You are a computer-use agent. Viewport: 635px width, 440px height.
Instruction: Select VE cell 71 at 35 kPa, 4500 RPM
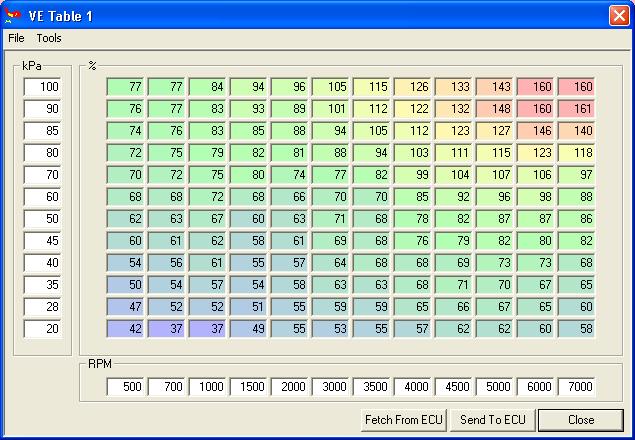tap(454, 285)
